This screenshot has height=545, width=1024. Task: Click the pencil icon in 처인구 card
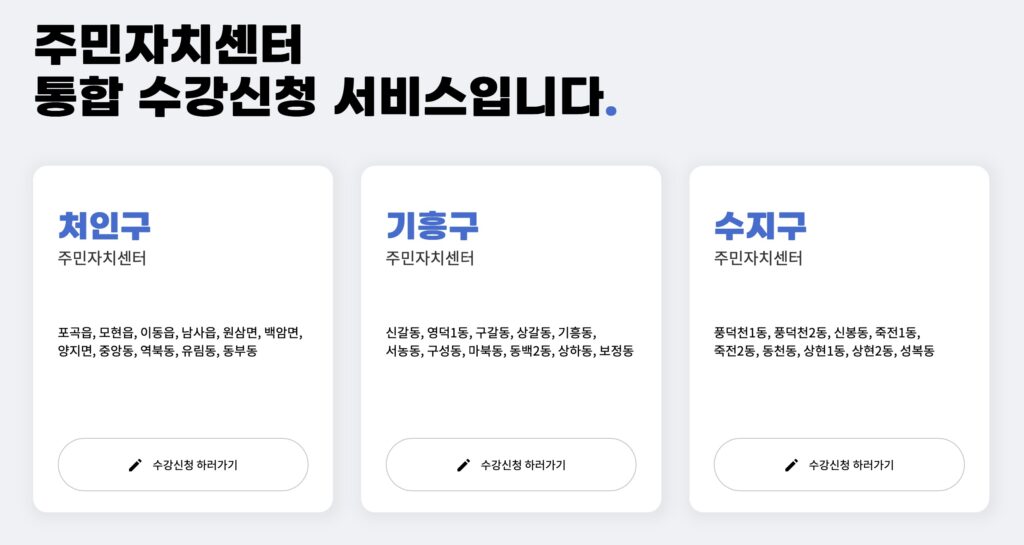click(x=135, y=465)
